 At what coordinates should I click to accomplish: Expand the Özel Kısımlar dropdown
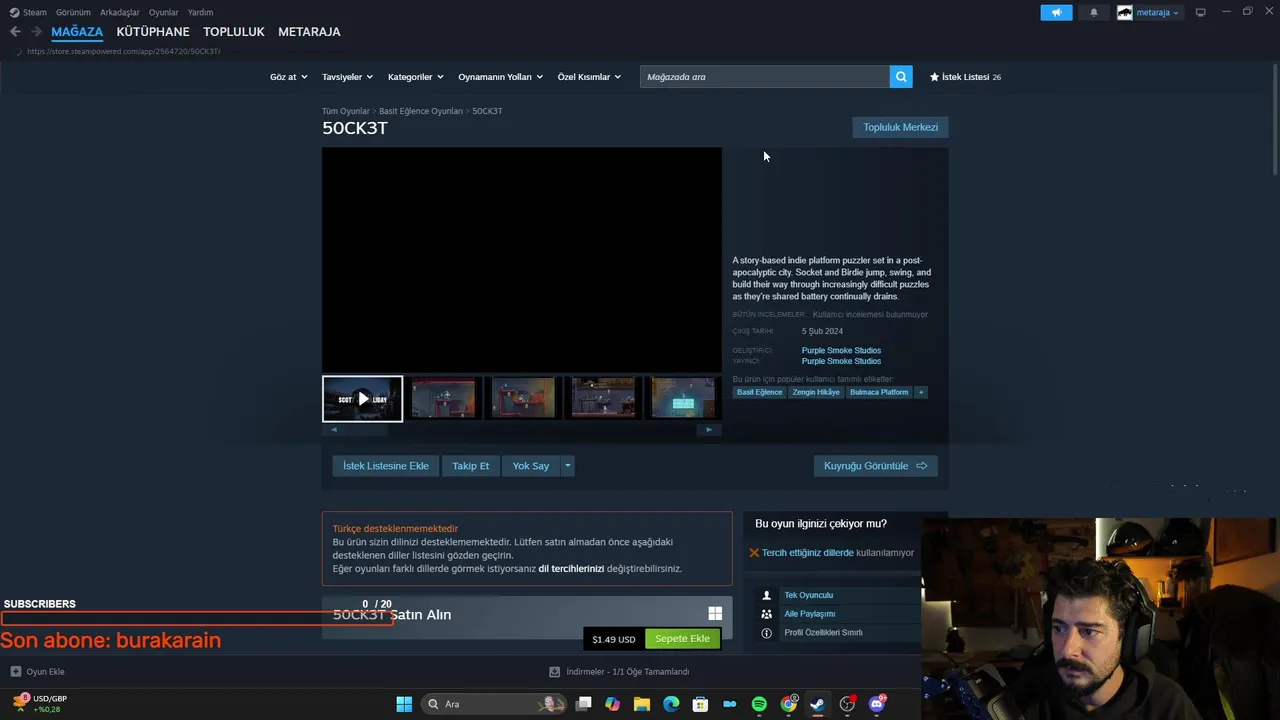tap(589, 77)
